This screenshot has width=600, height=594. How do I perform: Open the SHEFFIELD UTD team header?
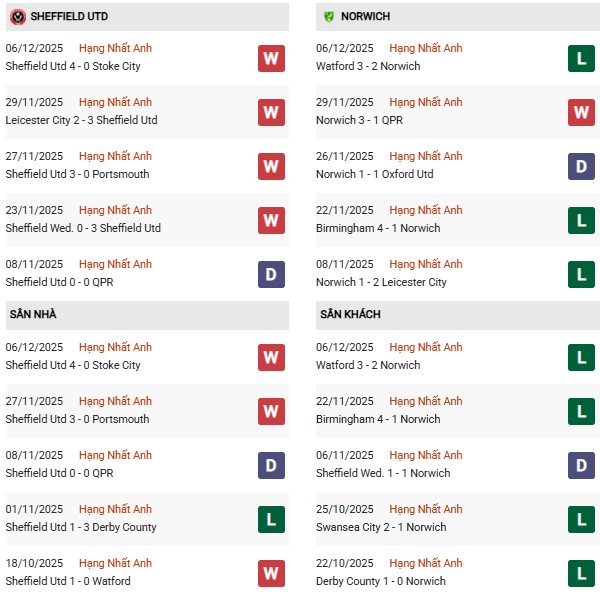pyautogui.click(x=69, y=17)
